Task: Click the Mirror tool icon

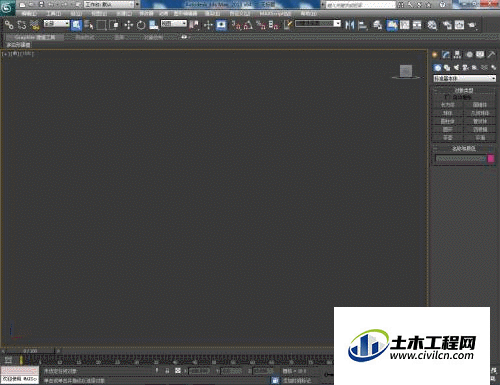Action: click(x=350, y=25)
